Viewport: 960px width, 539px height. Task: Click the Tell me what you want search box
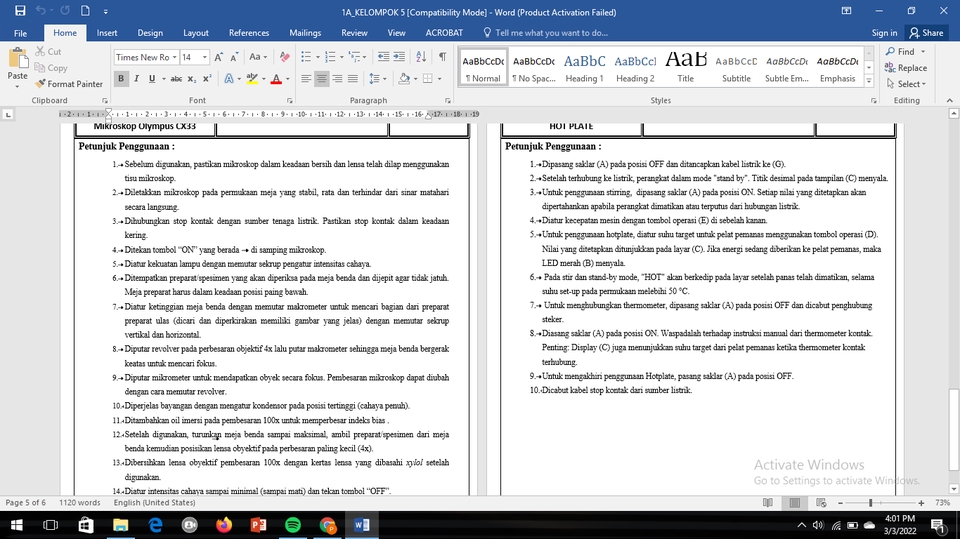(545, 33)
